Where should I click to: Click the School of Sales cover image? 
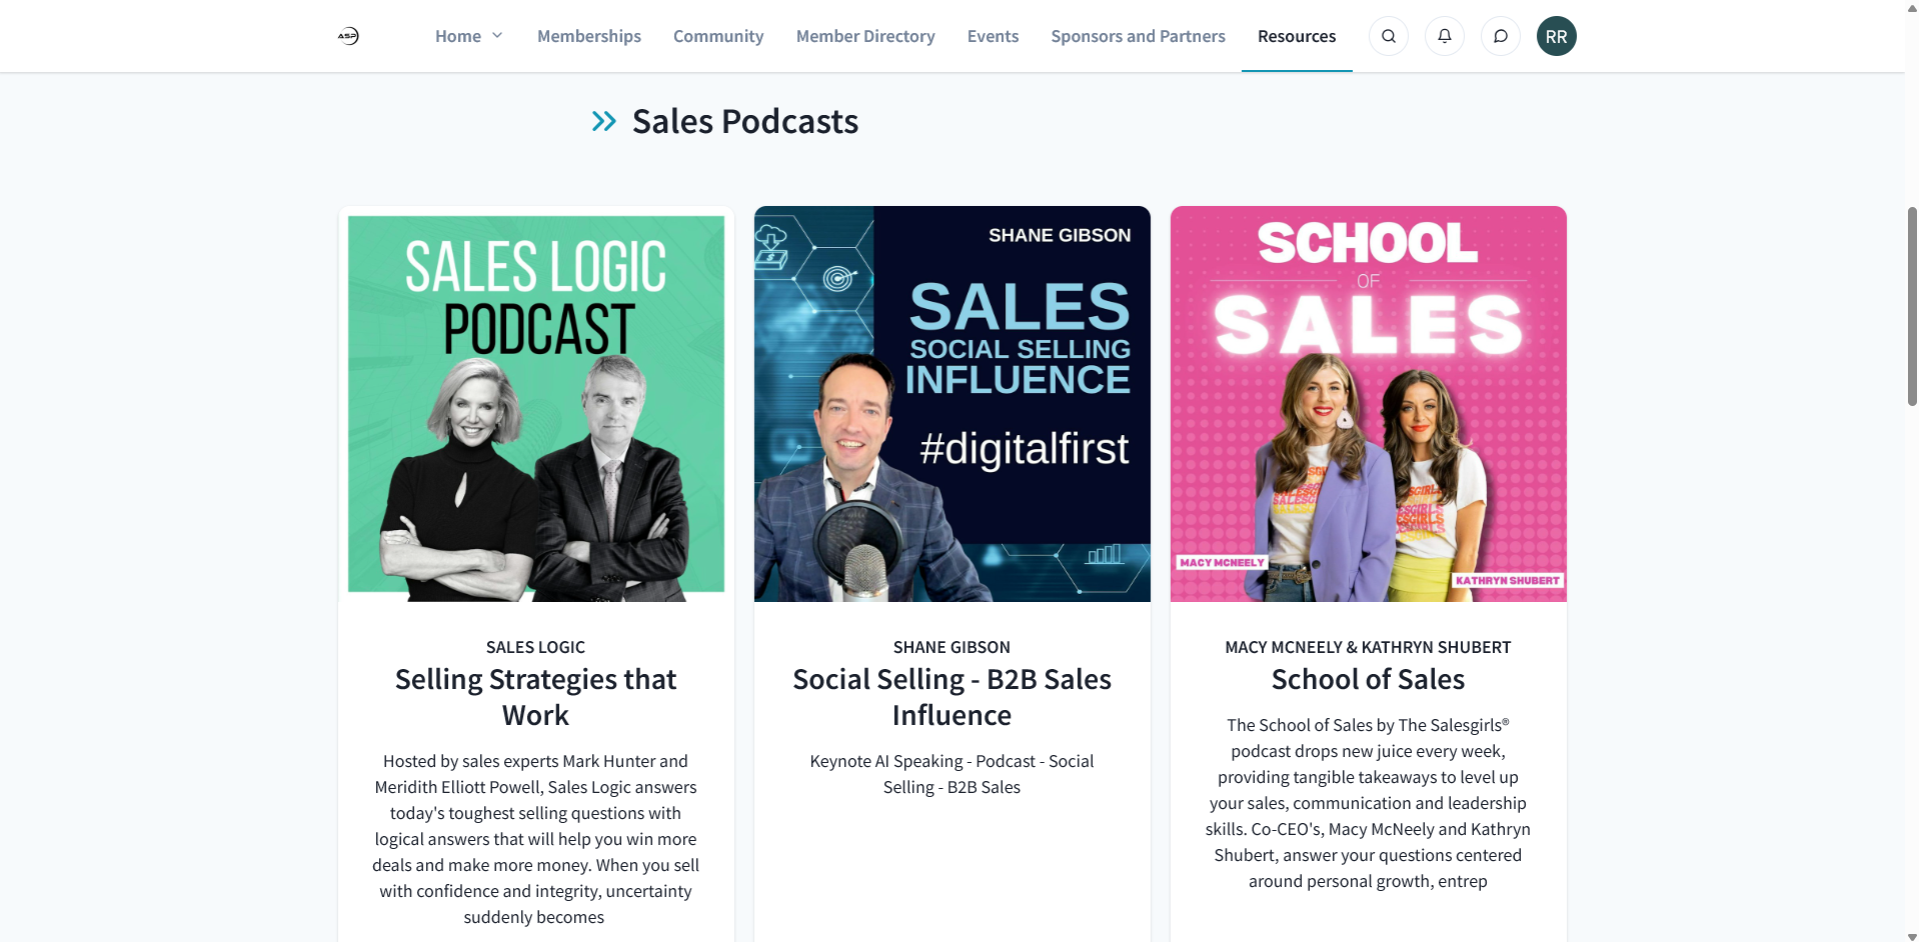point(1368,404)
